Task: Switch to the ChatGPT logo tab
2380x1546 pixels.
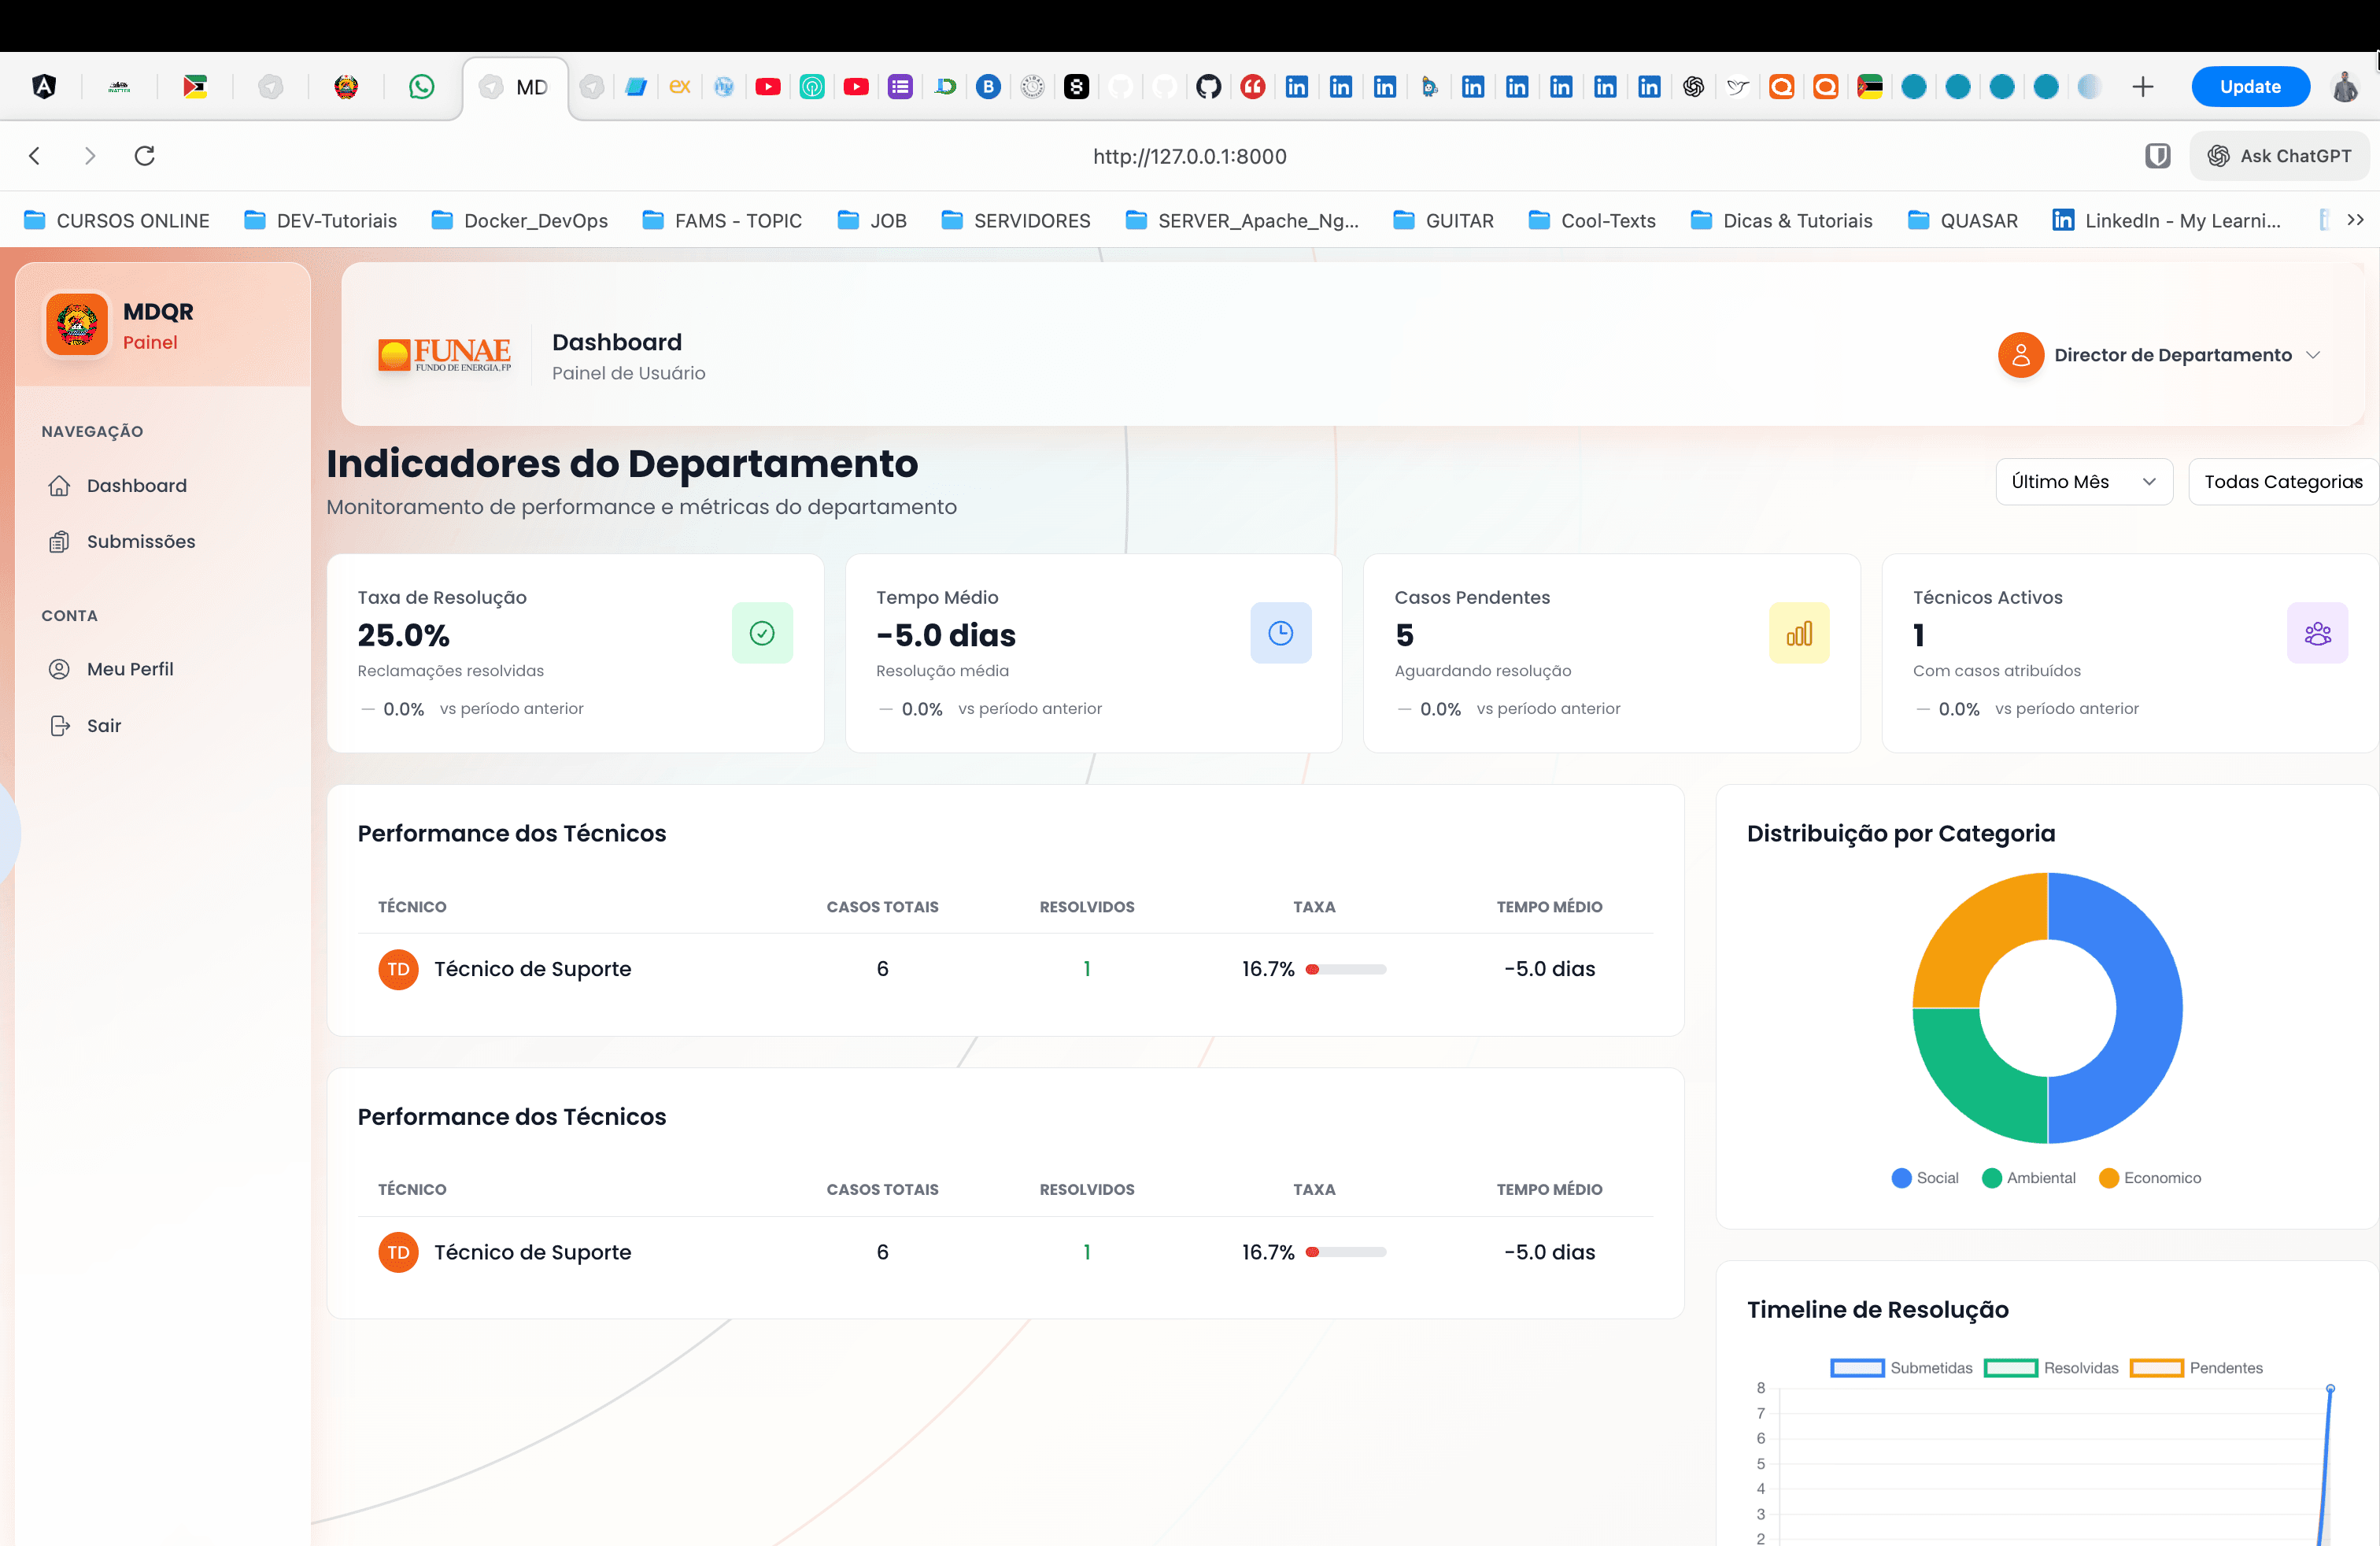Action: (1693, 87)
